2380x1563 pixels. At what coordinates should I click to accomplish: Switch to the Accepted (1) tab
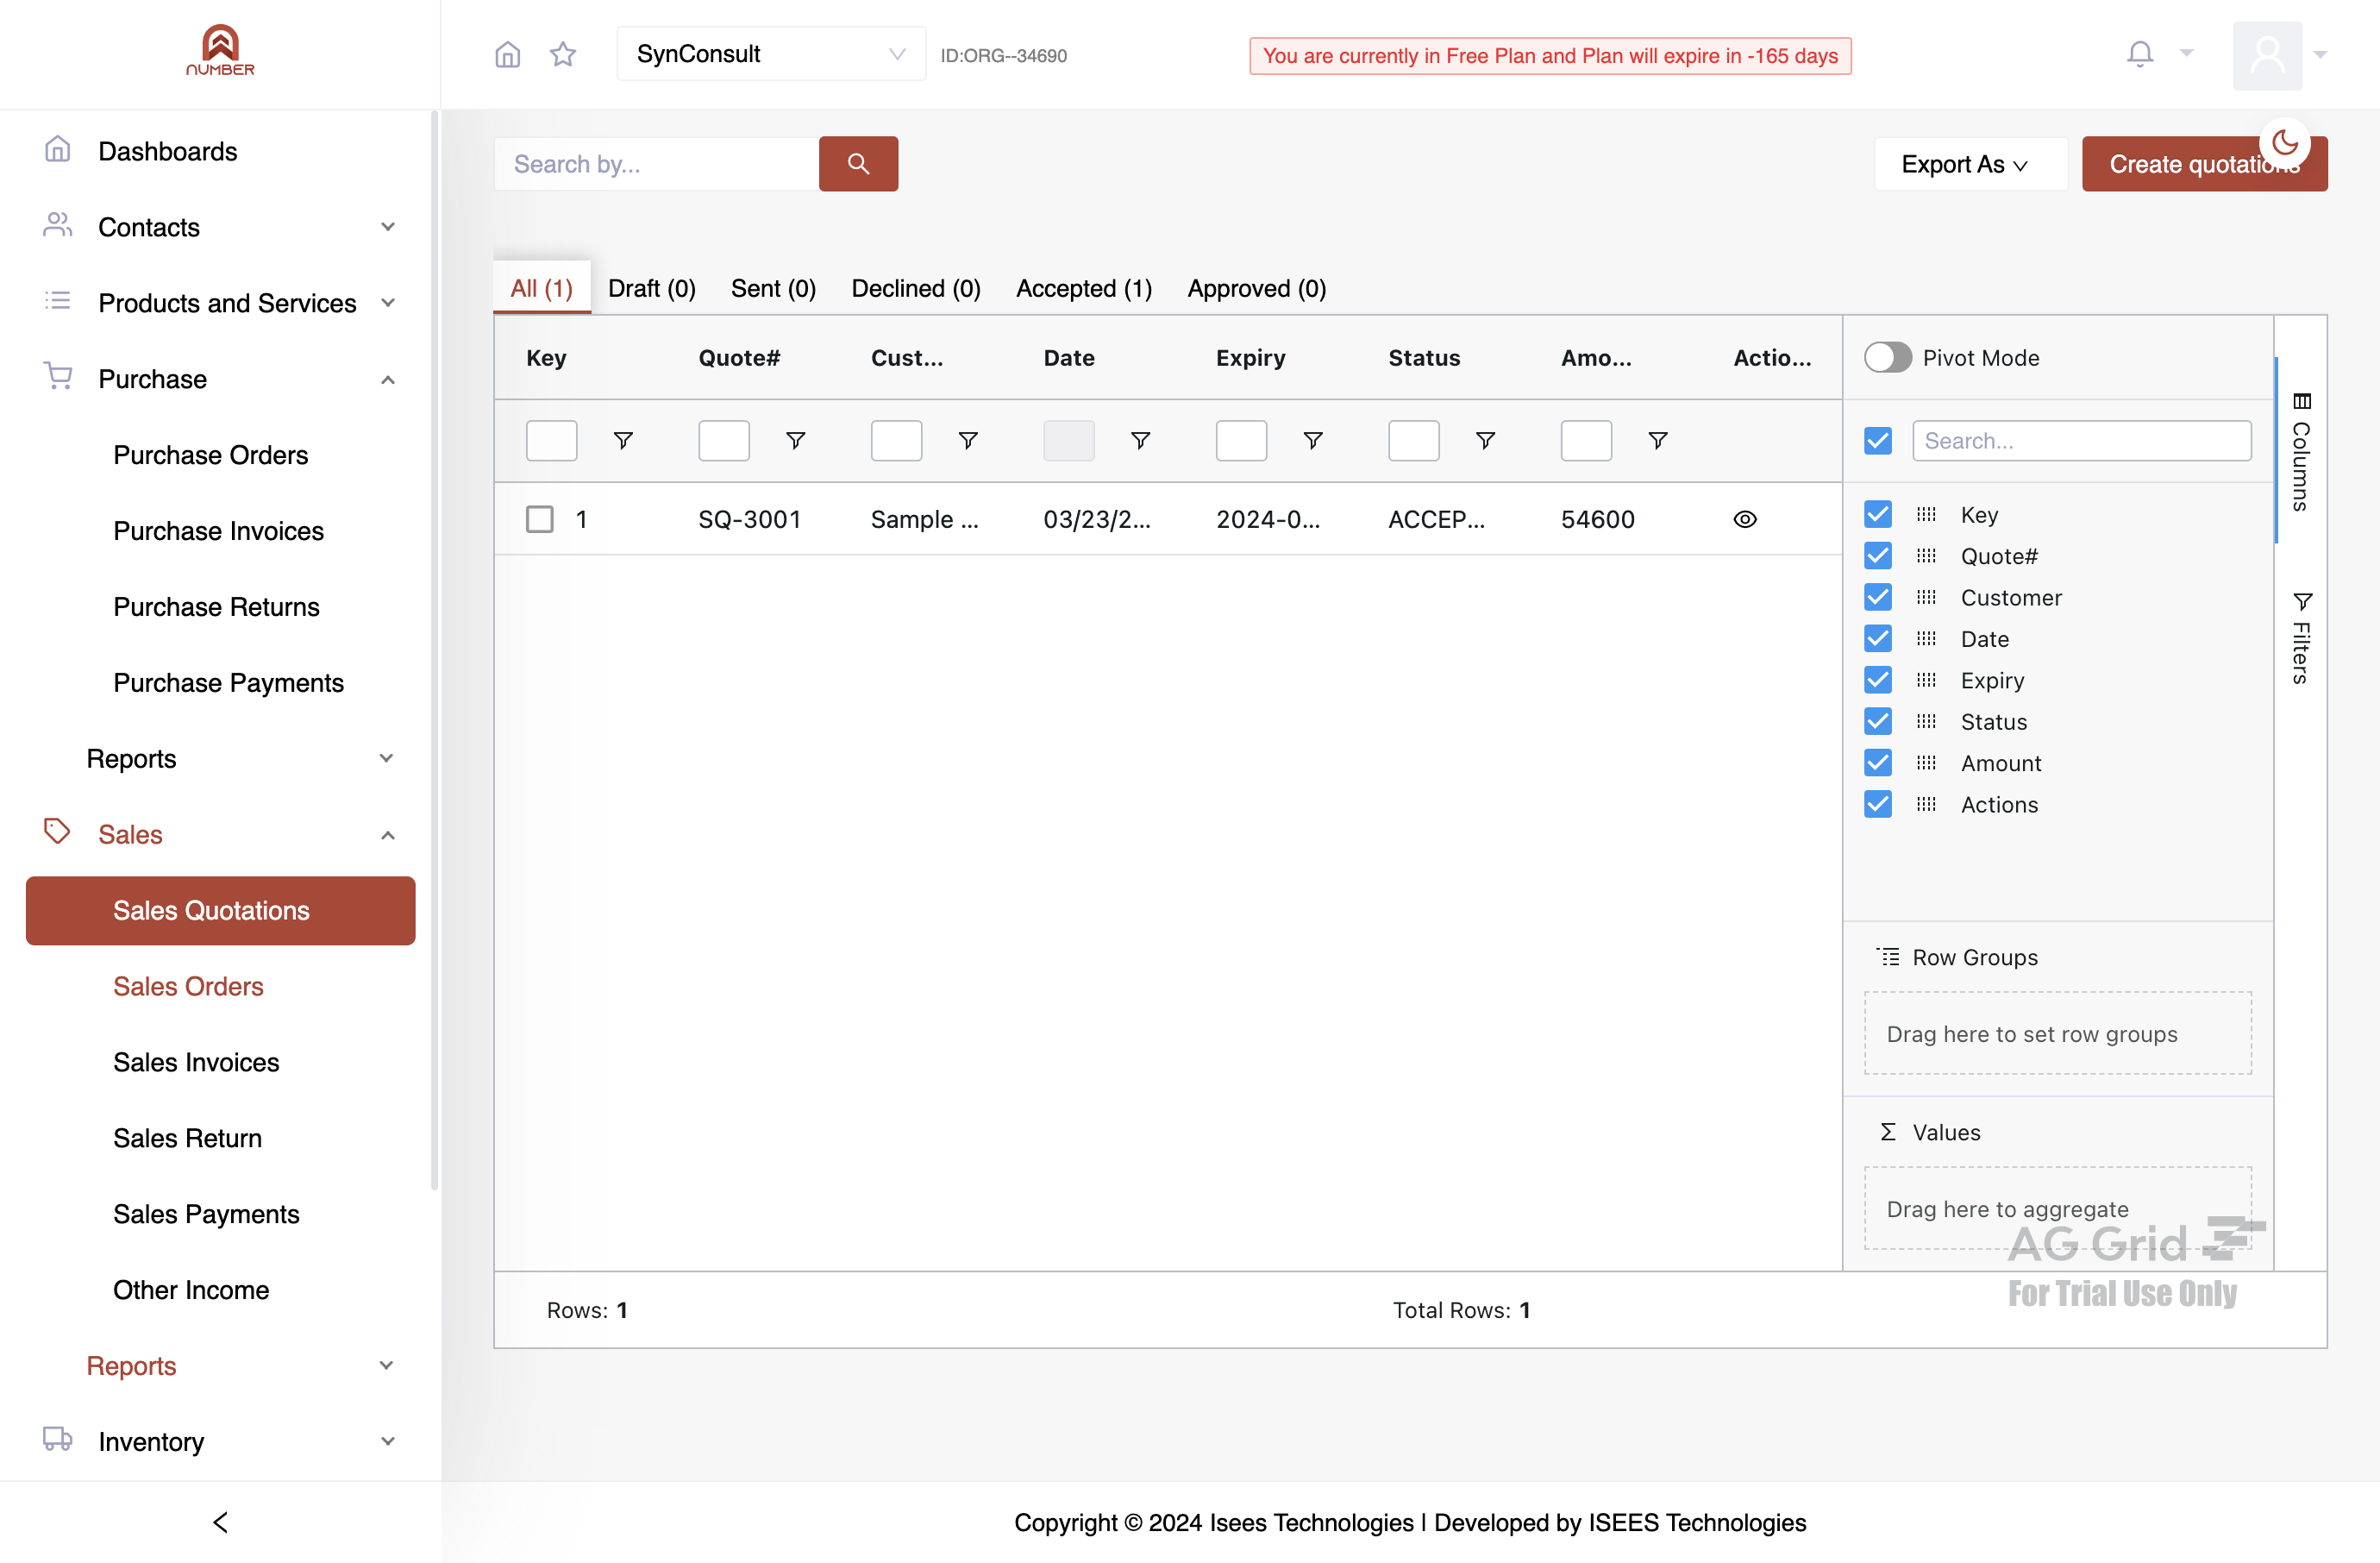point(1083,288)
